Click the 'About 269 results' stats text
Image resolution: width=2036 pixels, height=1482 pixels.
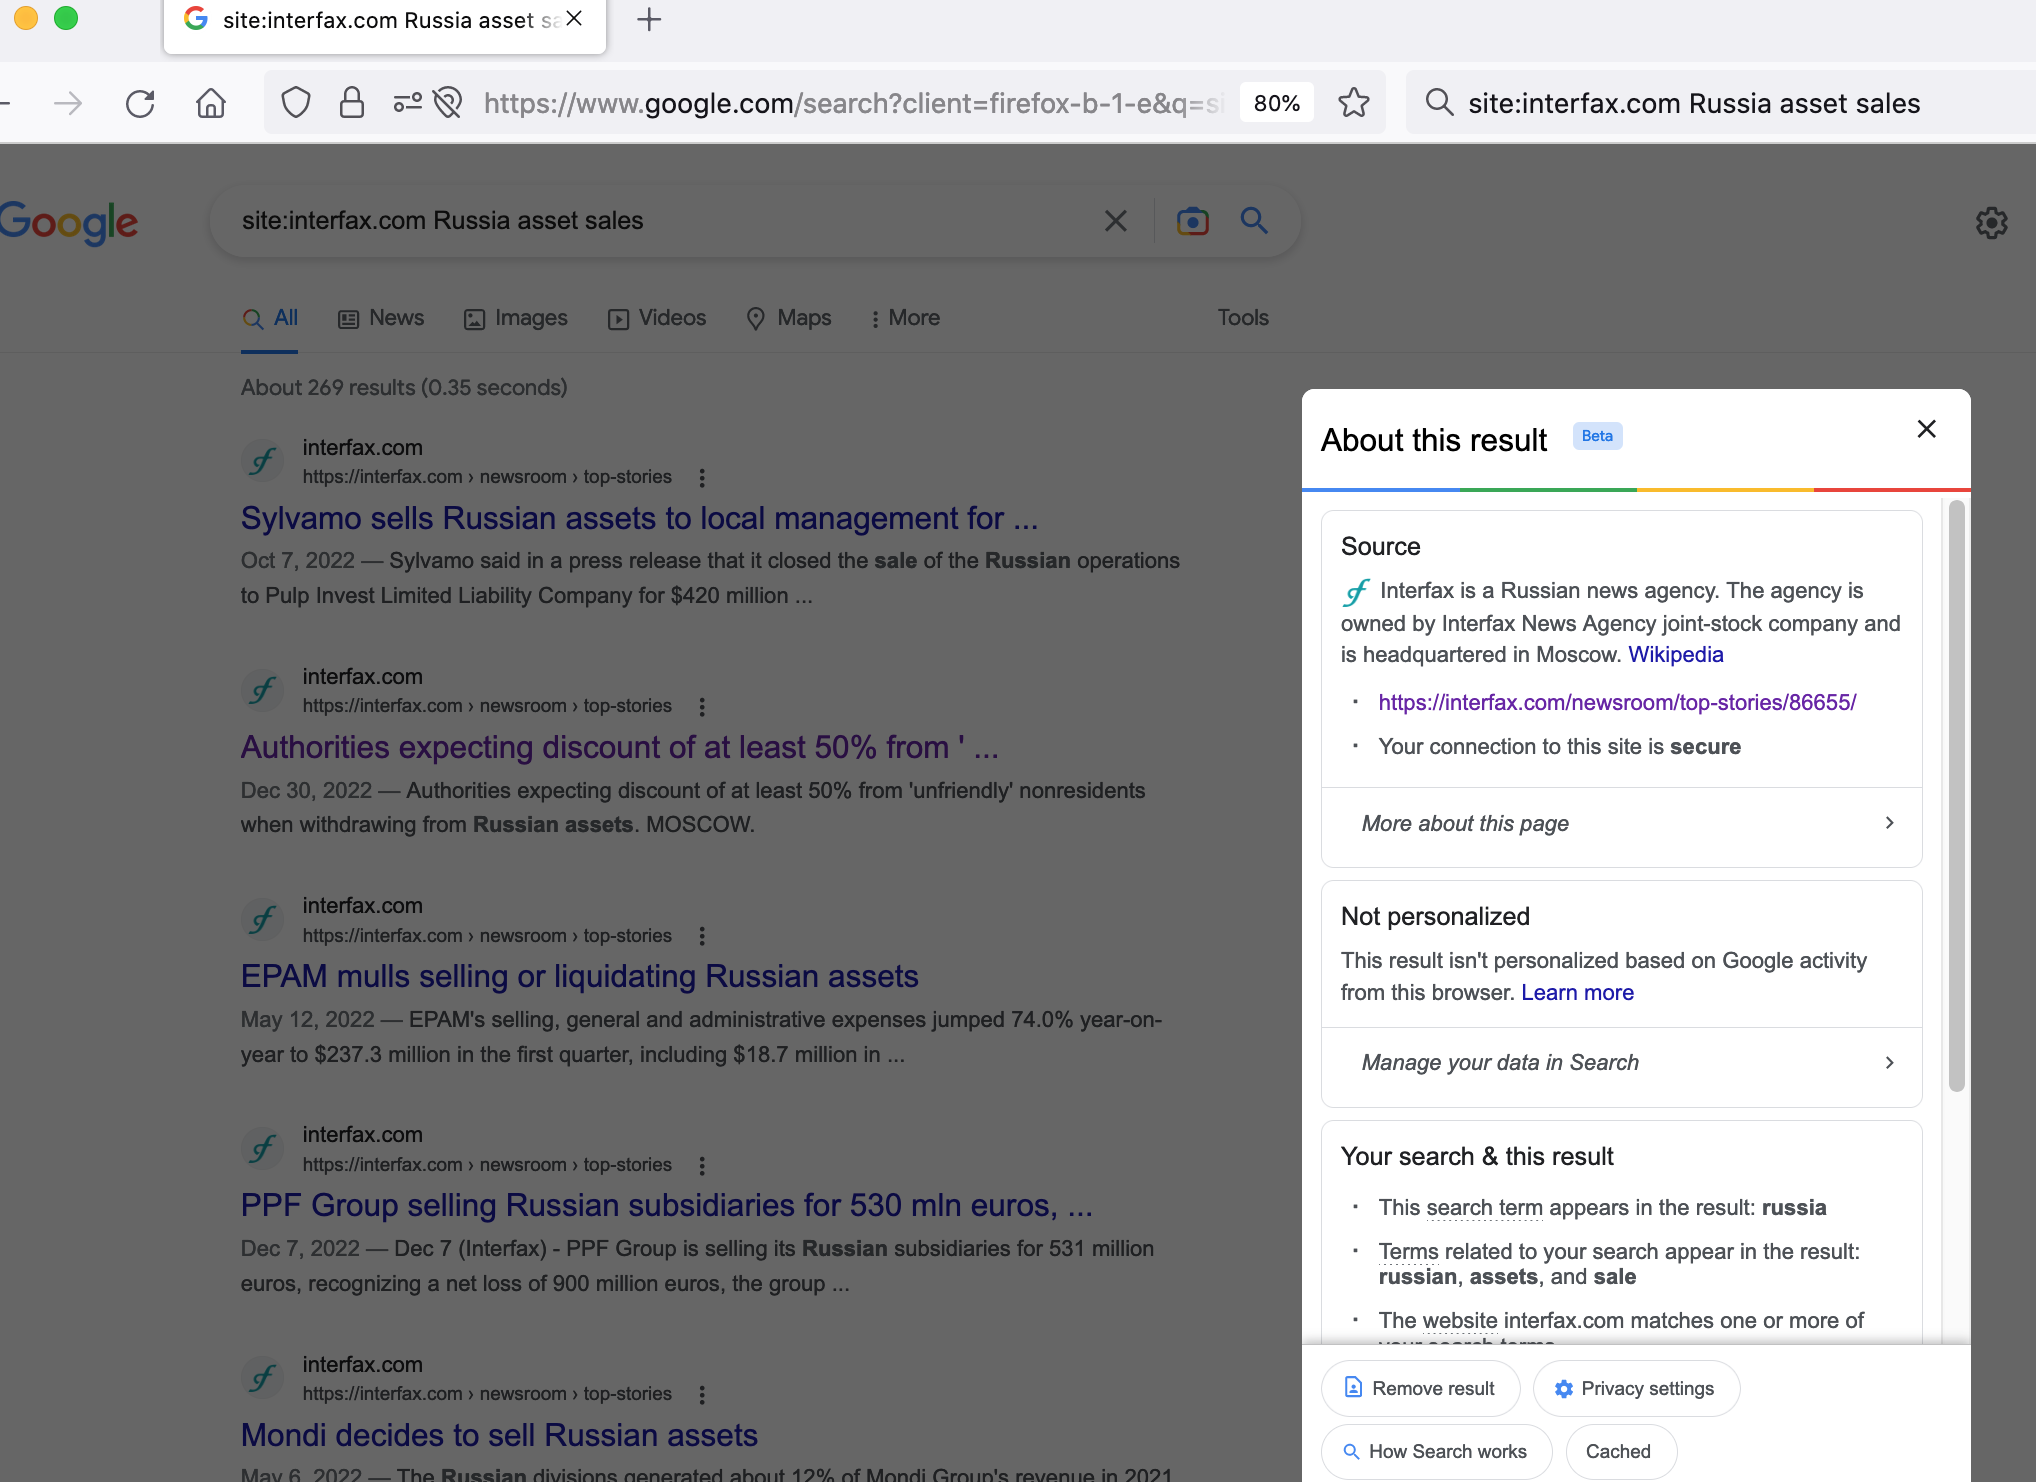pyautogui.click(x=404, y=387)
